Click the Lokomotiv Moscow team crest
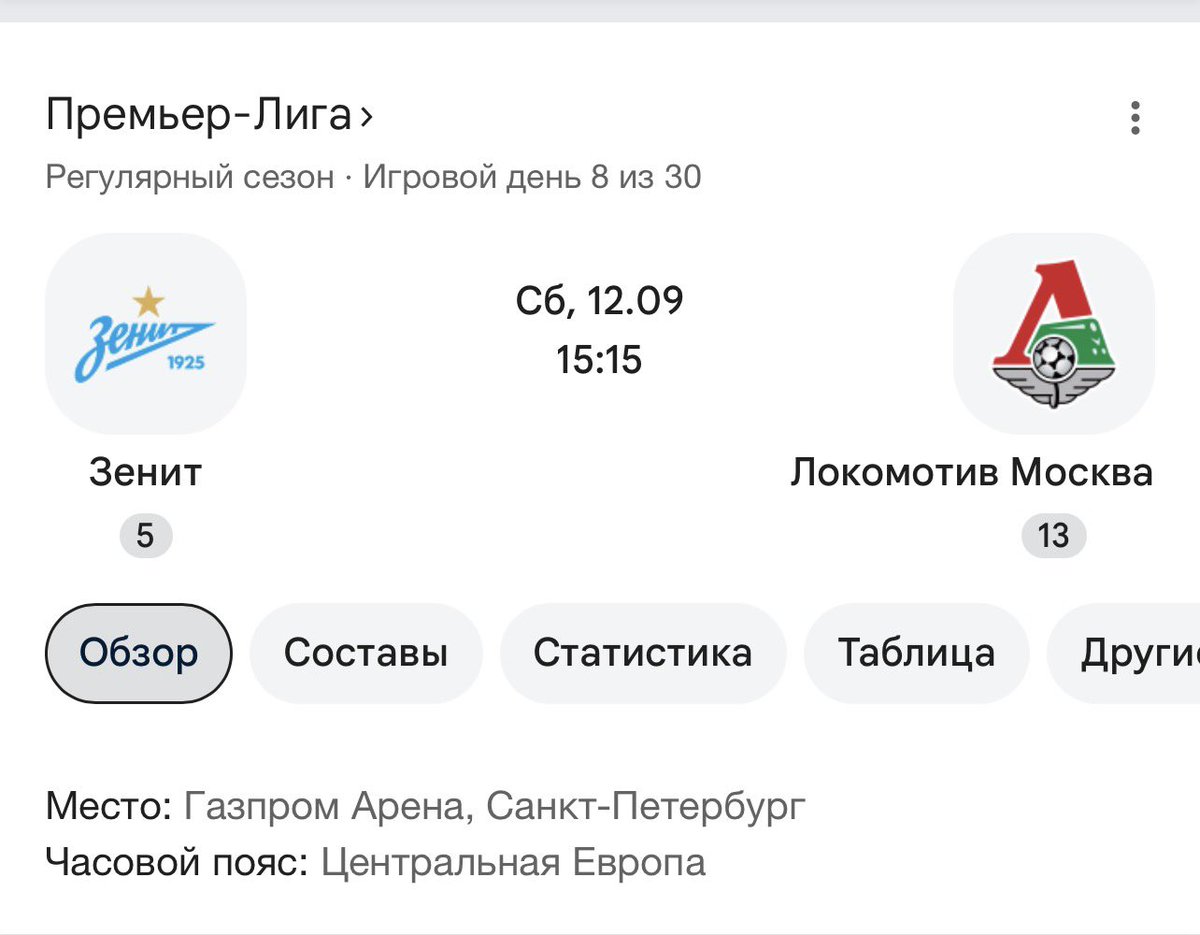 1053,333
